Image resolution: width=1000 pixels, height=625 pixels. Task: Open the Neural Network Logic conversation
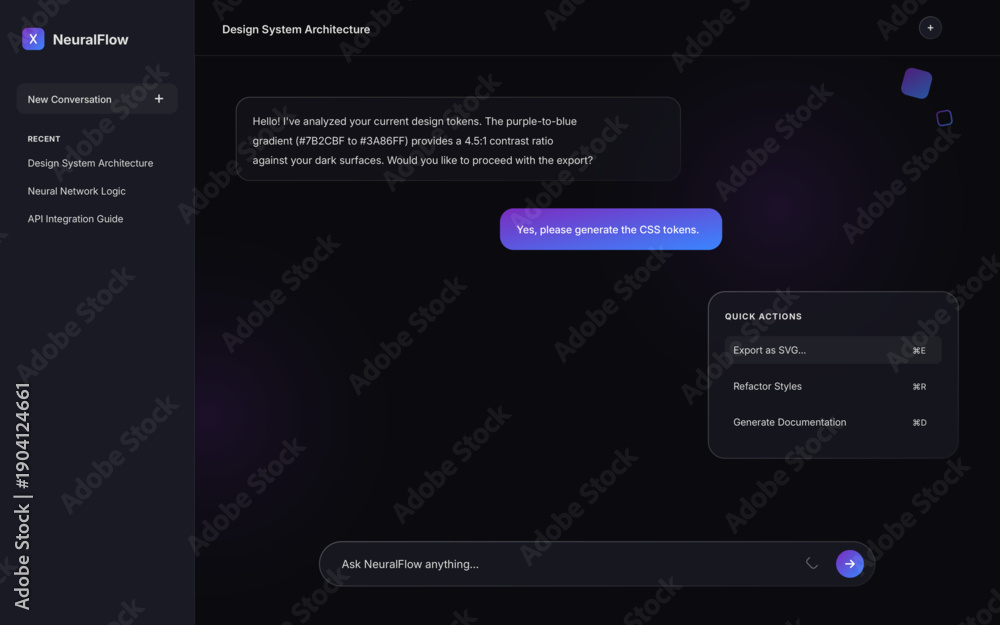coord(77,191)
